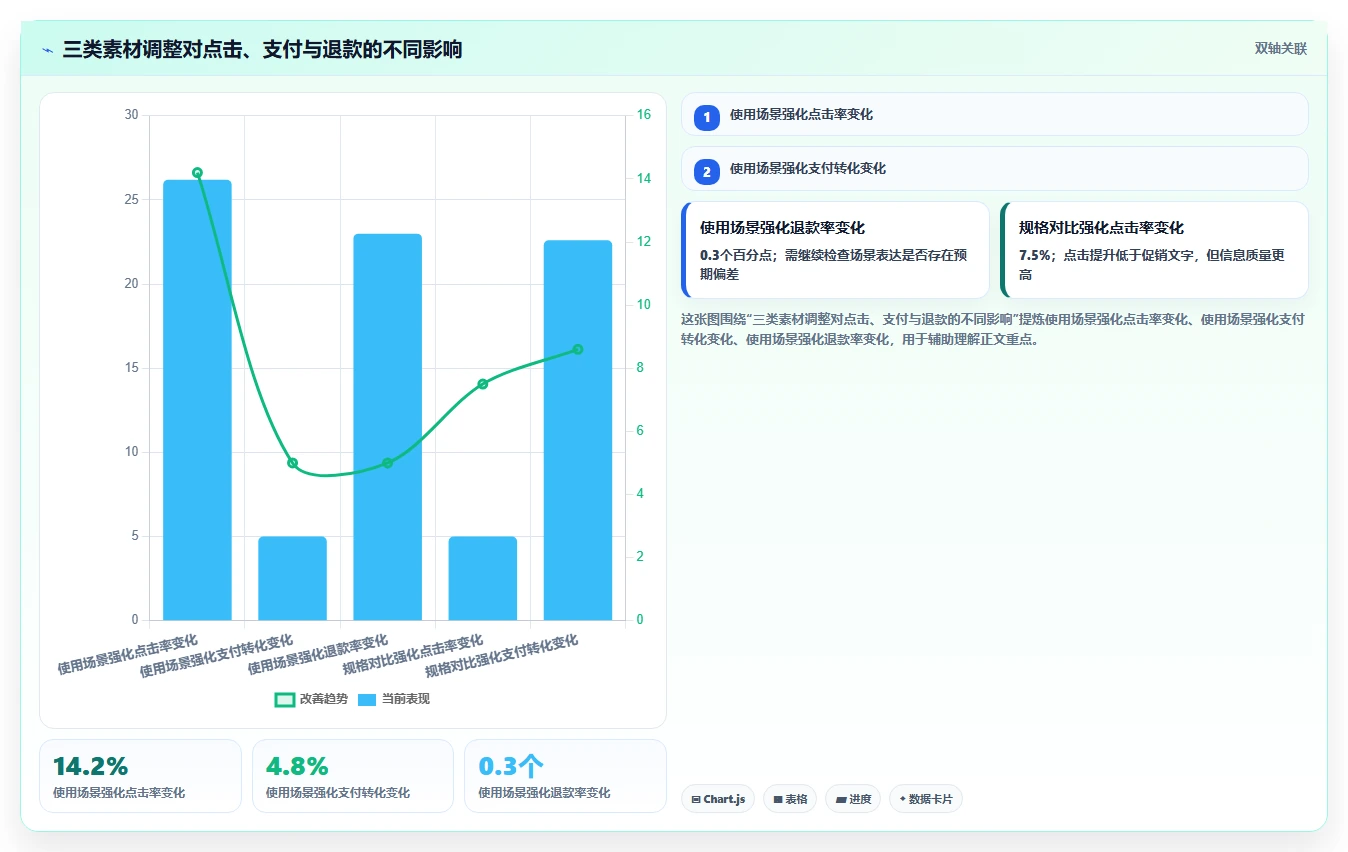The image size is (1348, 852).
Task: Click the lightning icon beside the chart title
Action: click(48, 50)
